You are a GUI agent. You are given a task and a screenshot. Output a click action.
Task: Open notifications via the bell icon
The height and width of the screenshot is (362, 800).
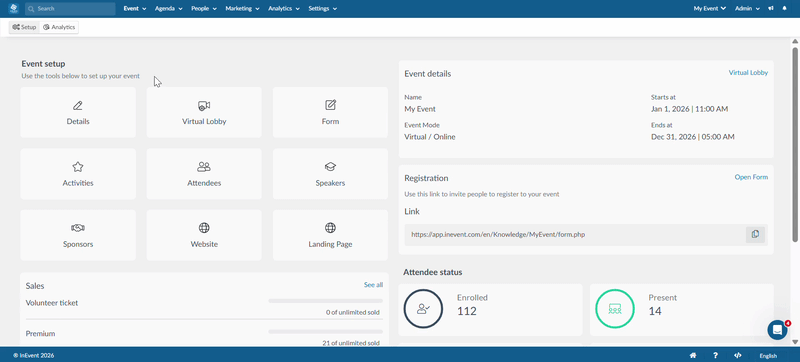(x=784, y=9)
